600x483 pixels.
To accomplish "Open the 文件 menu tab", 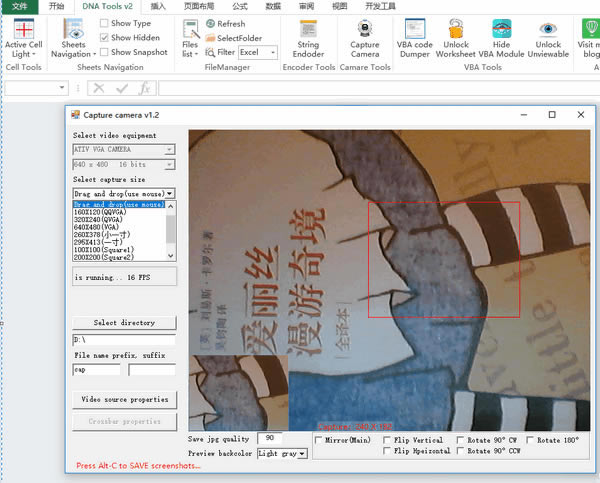I will click(20, 7).
